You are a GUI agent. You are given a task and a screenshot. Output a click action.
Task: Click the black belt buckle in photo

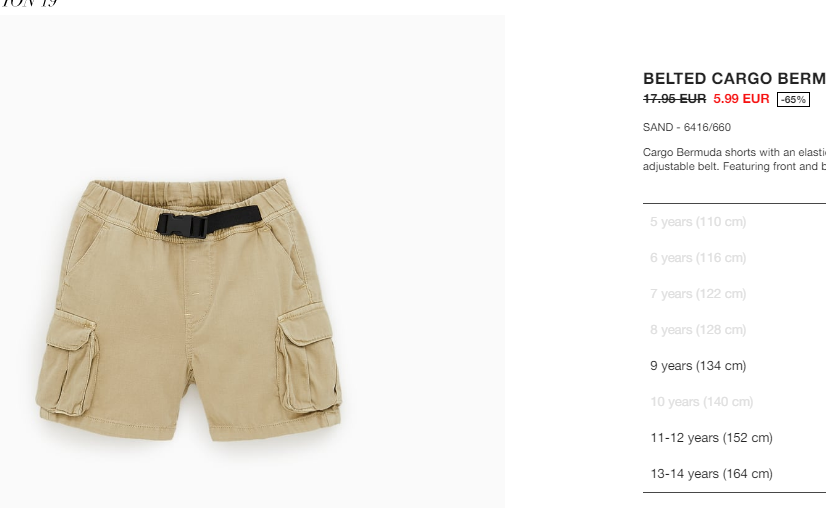pos(182,226)
